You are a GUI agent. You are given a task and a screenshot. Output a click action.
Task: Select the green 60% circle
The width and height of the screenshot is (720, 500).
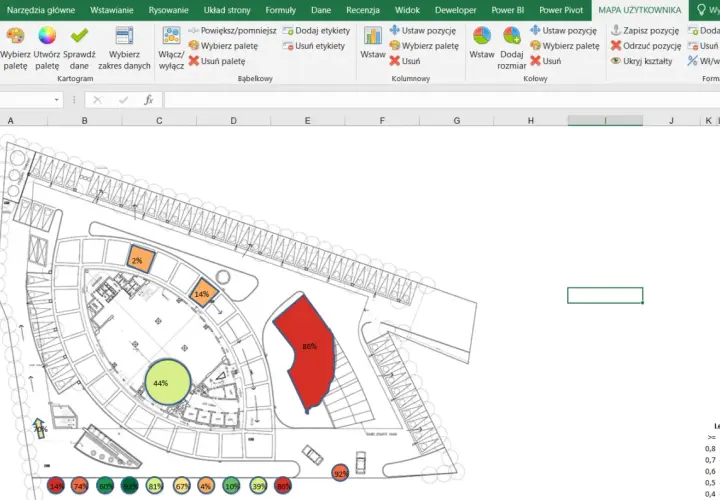[x=105, y=485]
